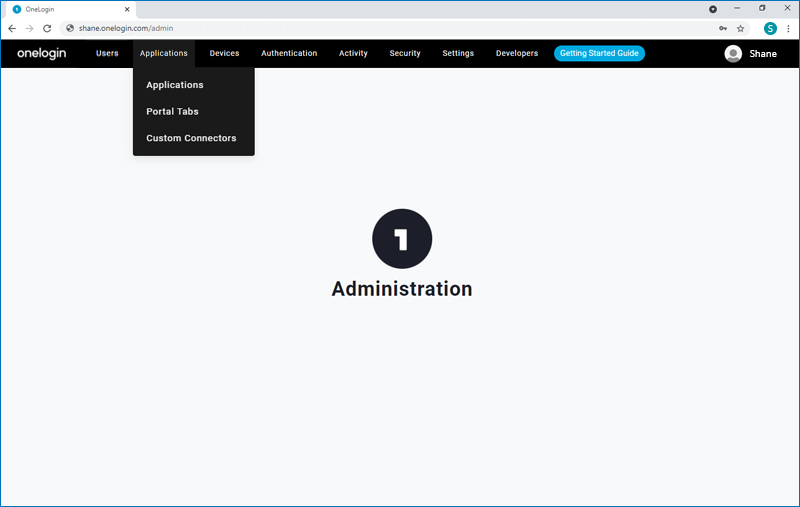Click the Shane user avatar icon
This screenshot has height=507, width=800.
tap(733, 54)
